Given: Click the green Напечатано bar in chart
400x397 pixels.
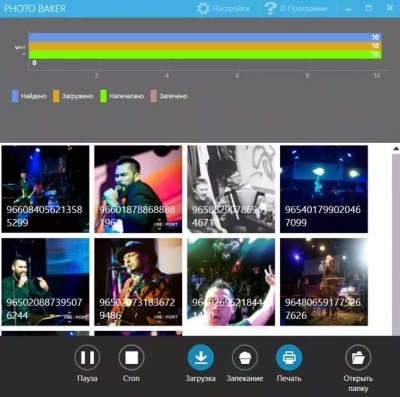Looking at the screenshot, I should 205,54.
